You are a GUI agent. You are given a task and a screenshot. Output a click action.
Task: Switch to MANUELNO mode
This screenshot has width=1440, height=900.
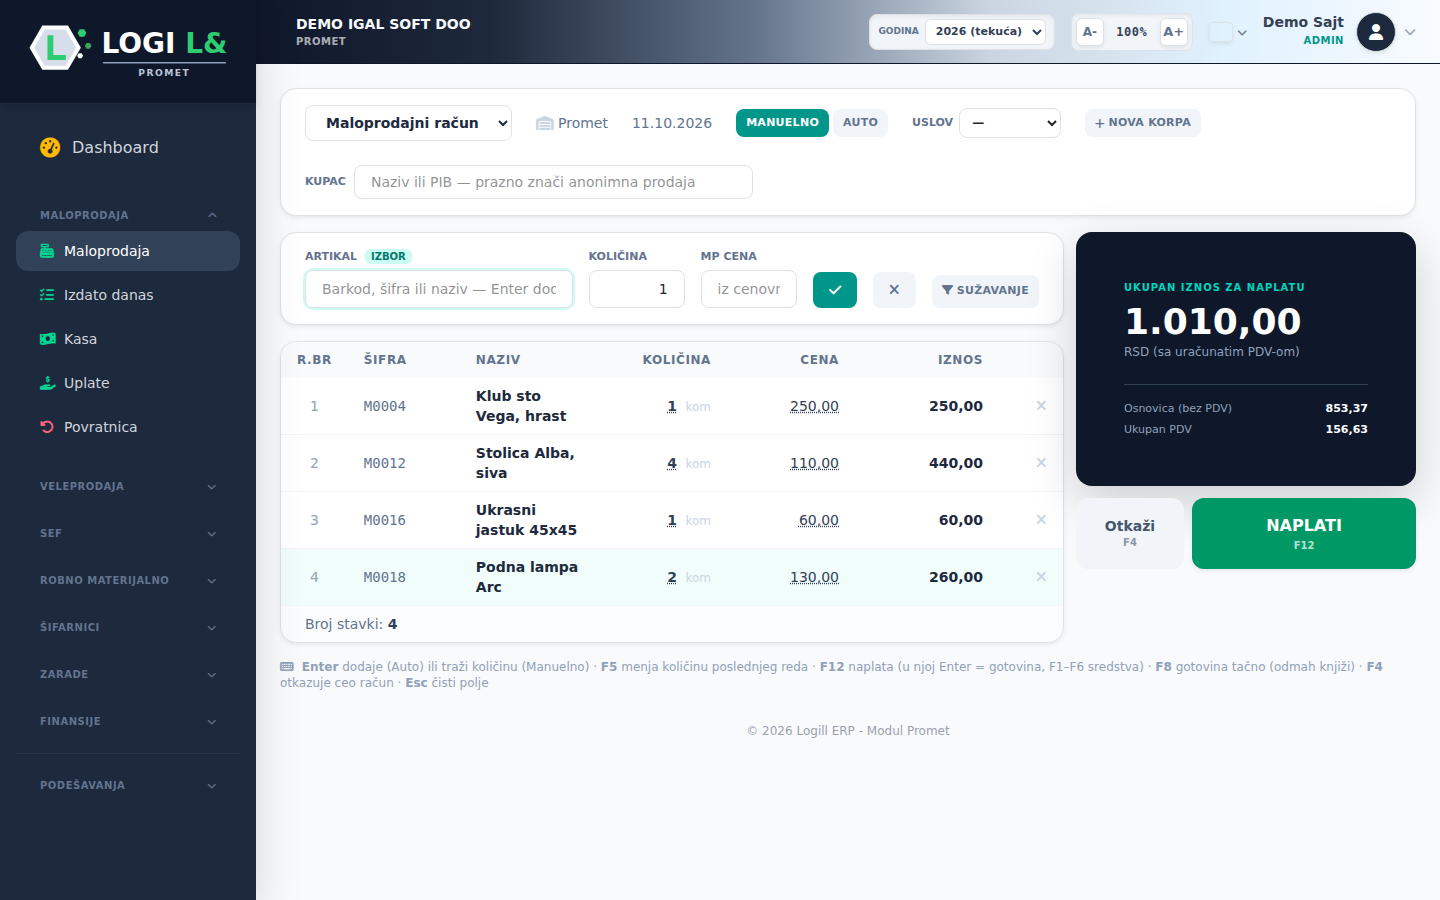[x=782, y=122]
